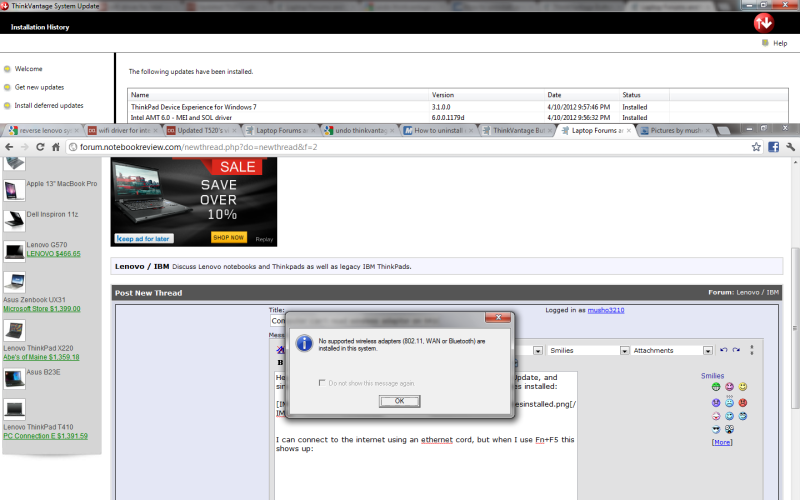Insert the yellow smile smiley
This screenshot has height=500, width=800.
pos(743,387)
